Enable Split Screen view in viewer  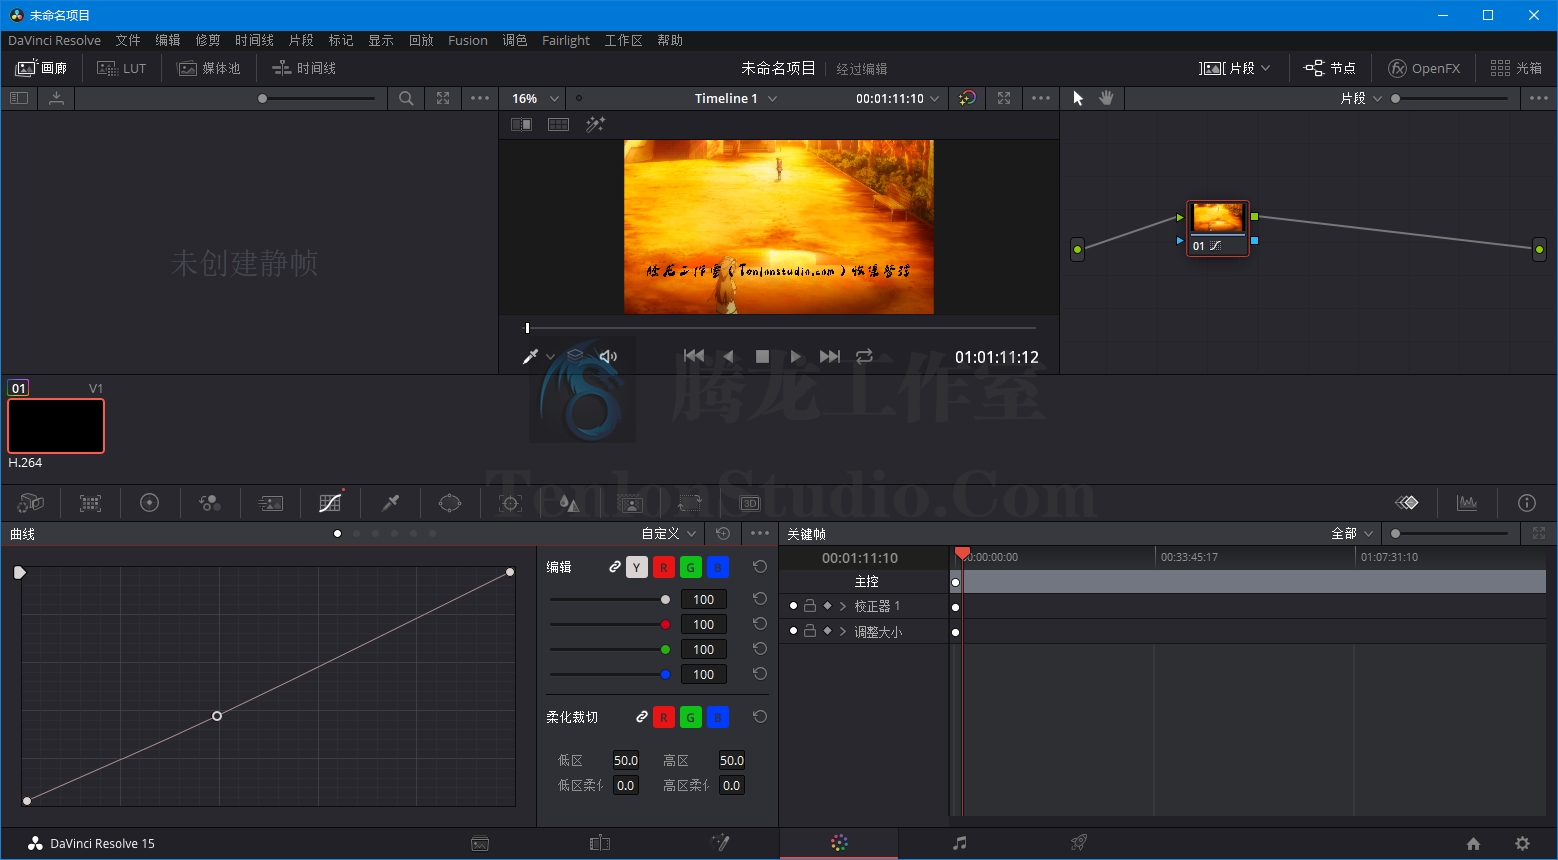(559, 124)
